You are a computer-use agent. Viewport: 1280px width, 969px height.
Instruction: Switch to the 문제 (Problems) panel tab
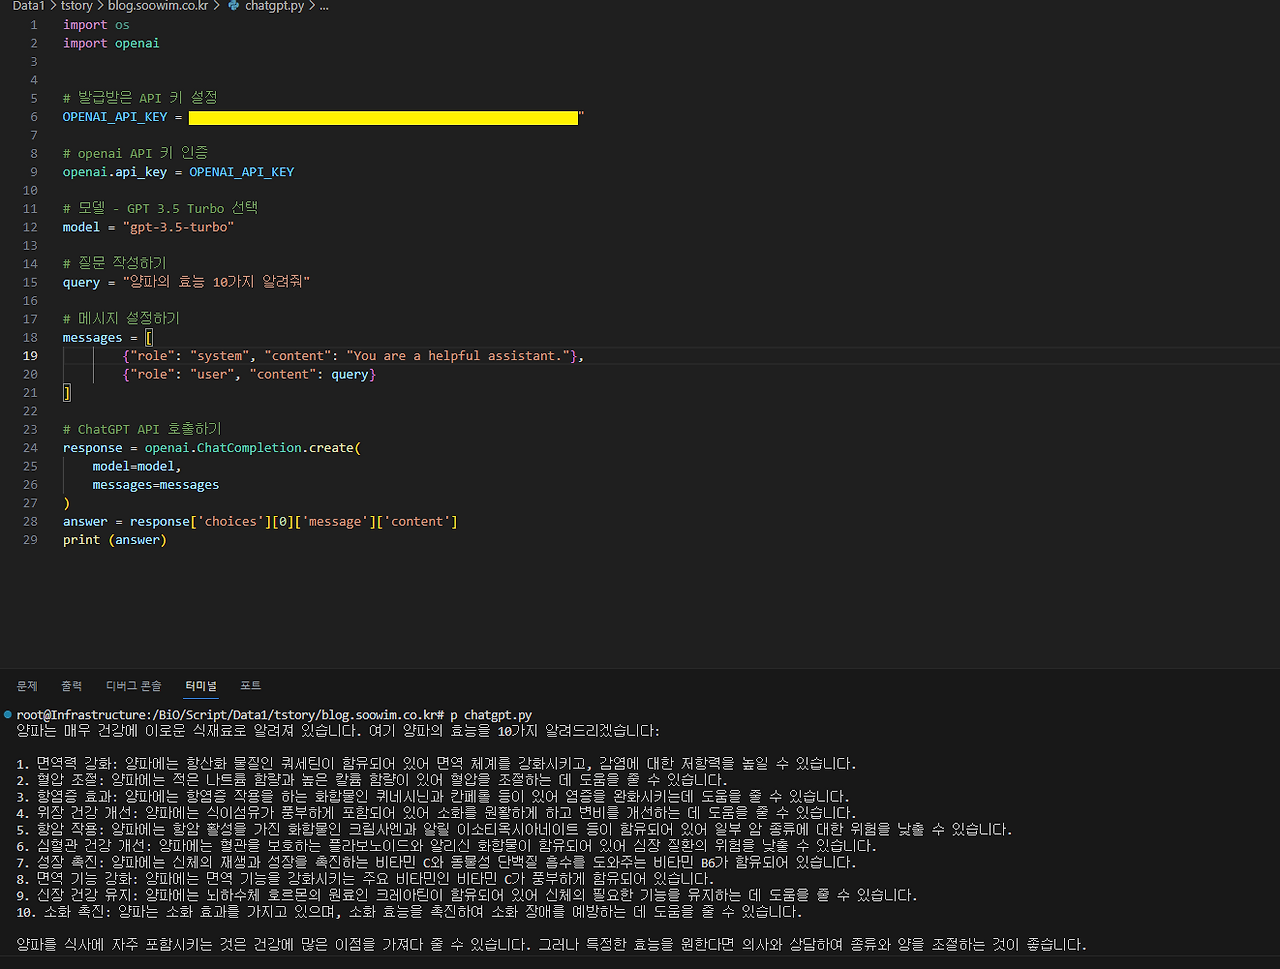coord(27,686)
